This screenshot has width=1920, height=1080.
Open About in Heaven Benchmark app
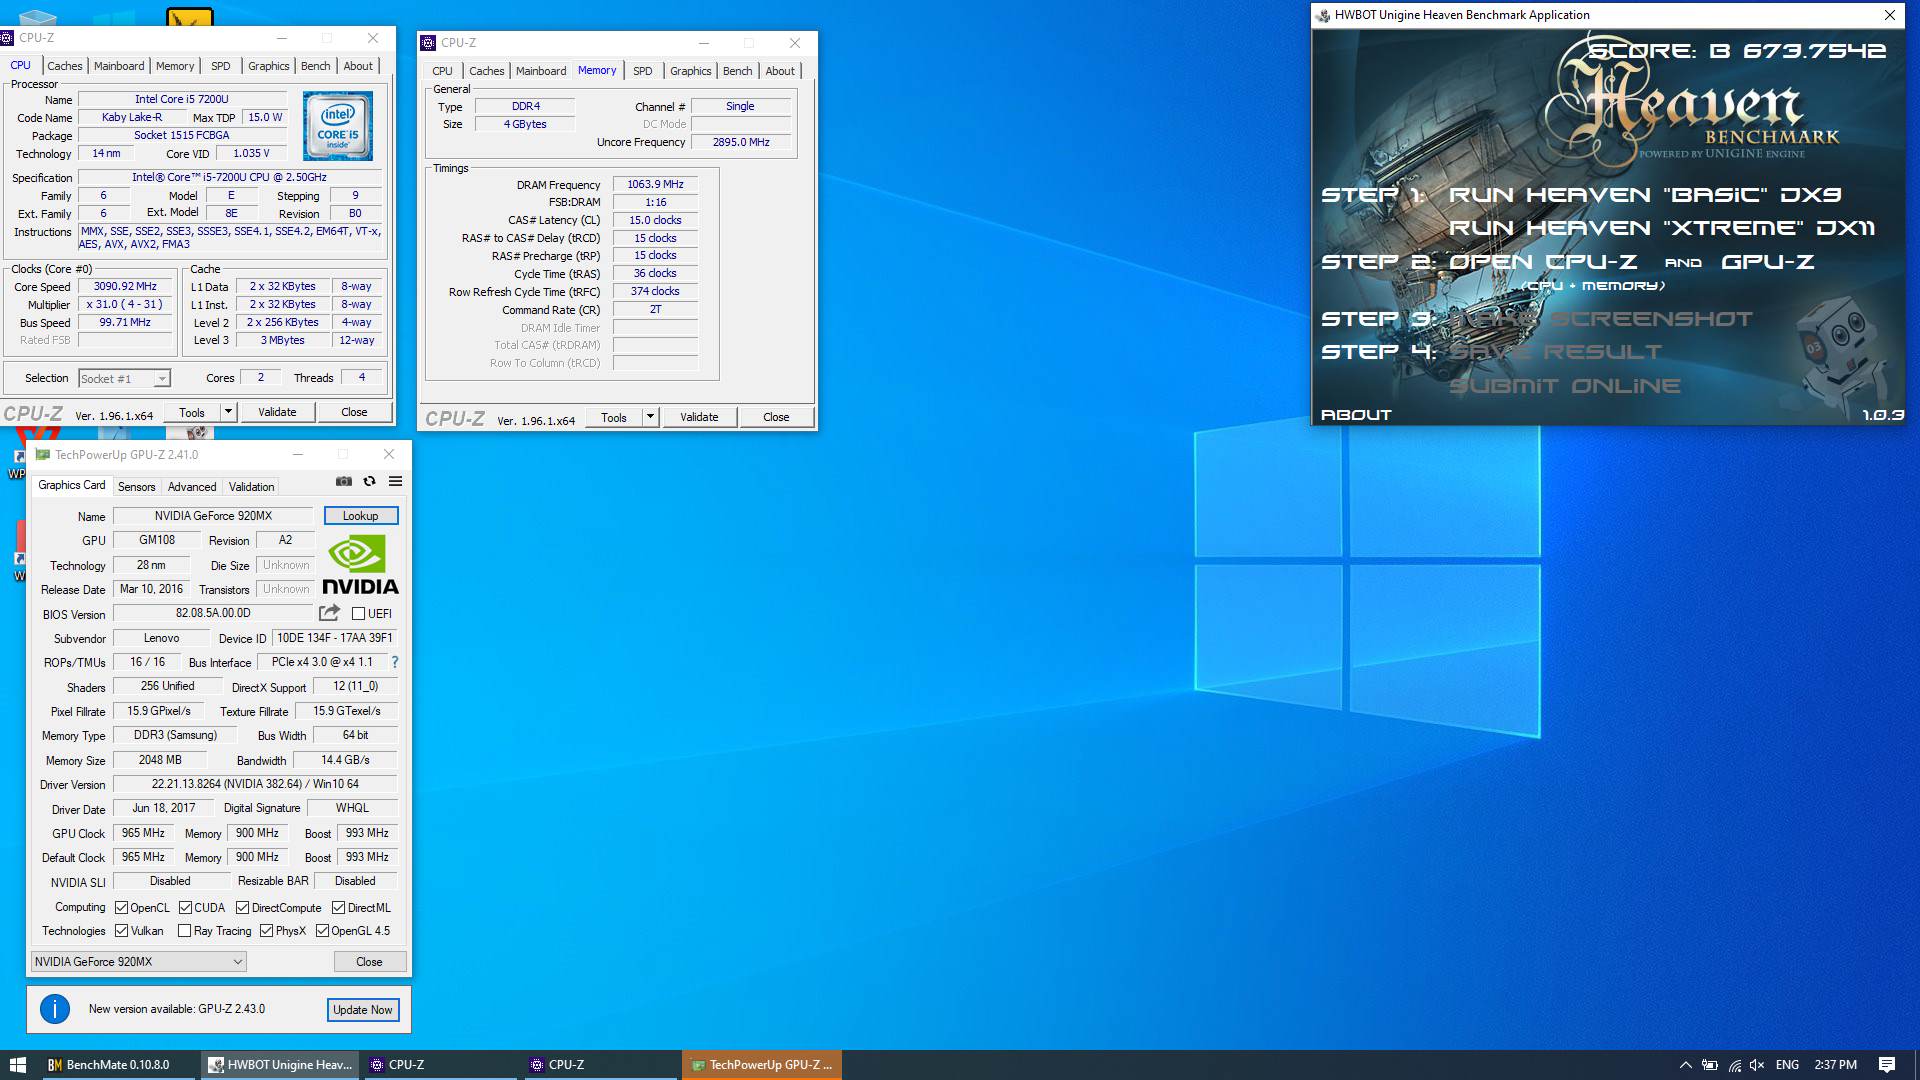point(1356,415)
